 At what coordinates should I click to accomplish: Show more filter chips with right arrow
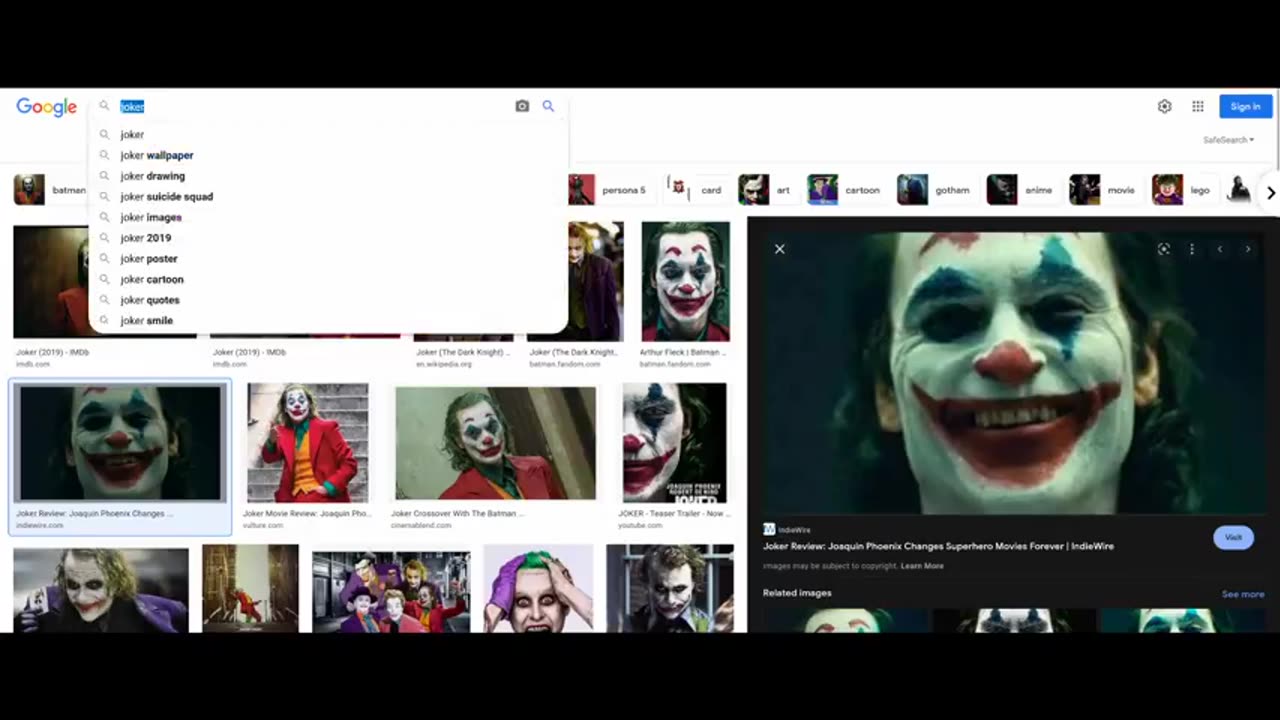pos(1270,192)
